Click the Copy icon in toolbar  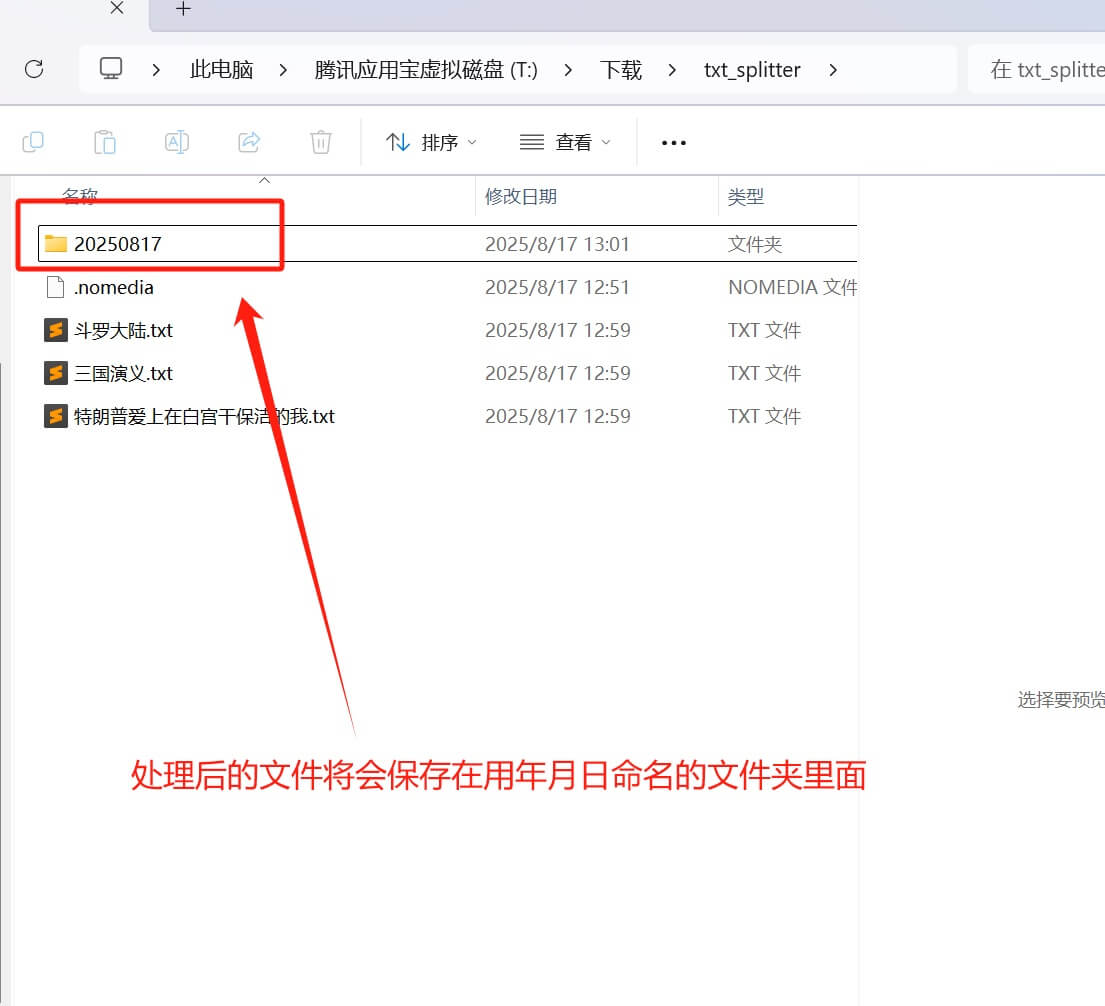click(33, 142)
